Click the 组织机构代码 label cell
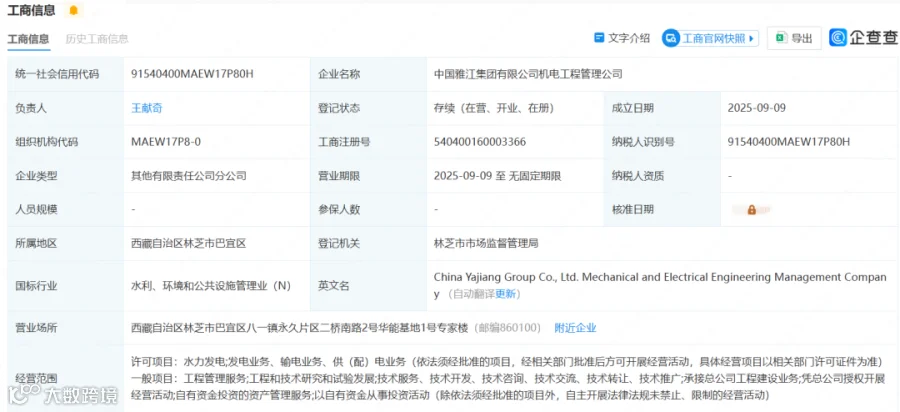900x412 pixels. [65, 142]
